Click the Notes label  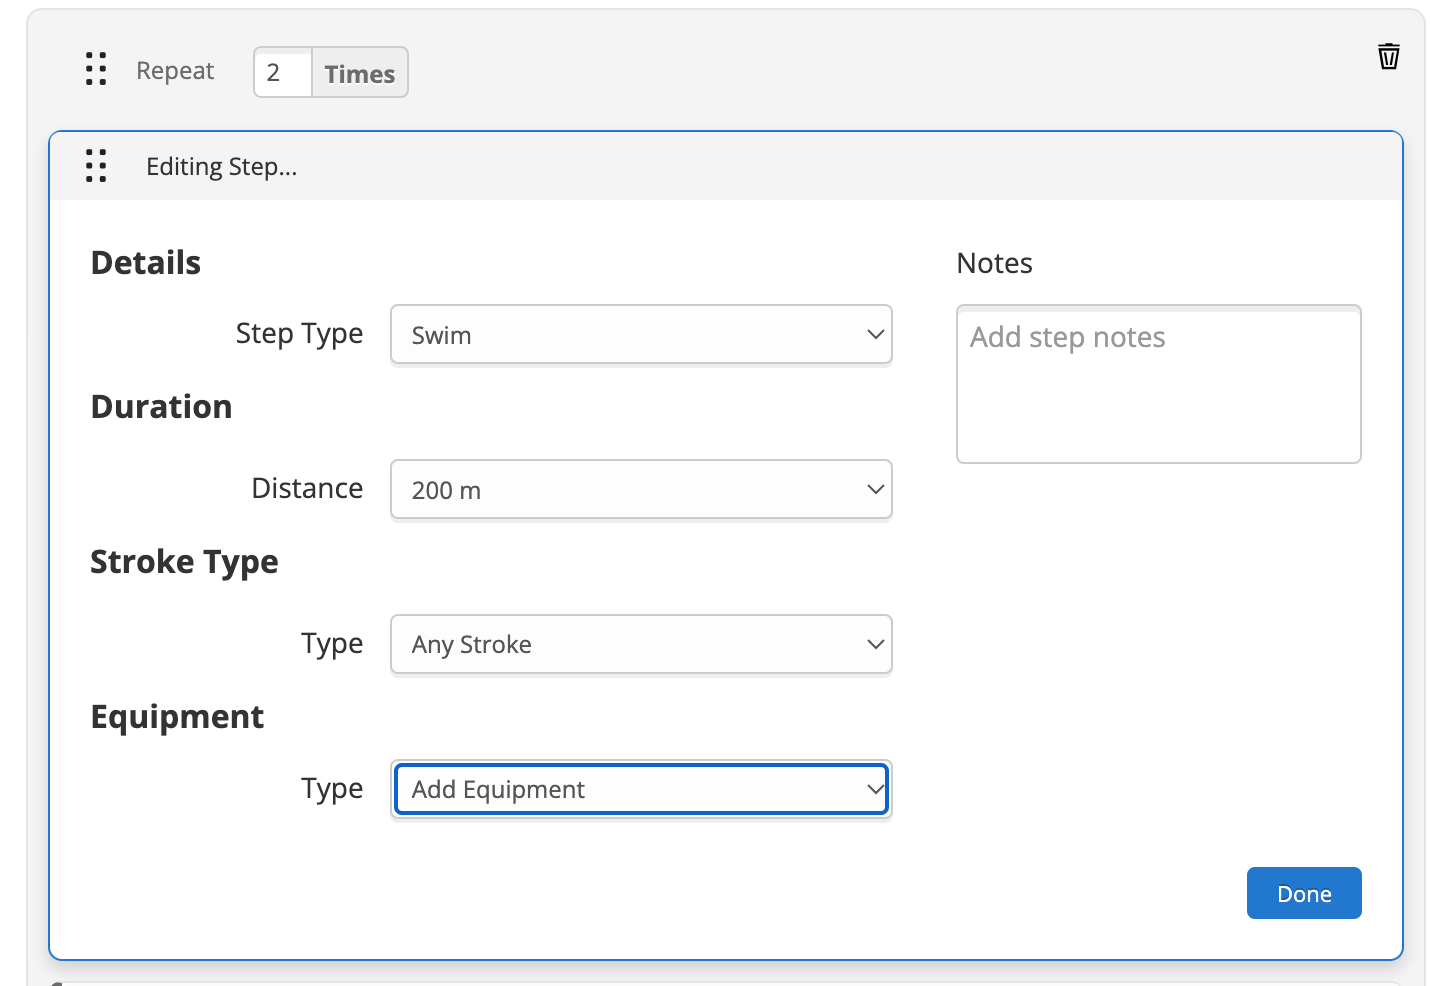point(994,263)
